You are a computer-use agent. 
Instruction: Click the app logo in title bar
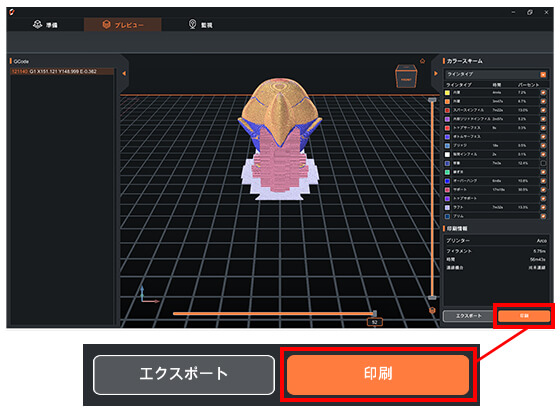pyautogui.click(x=12, y=12)
